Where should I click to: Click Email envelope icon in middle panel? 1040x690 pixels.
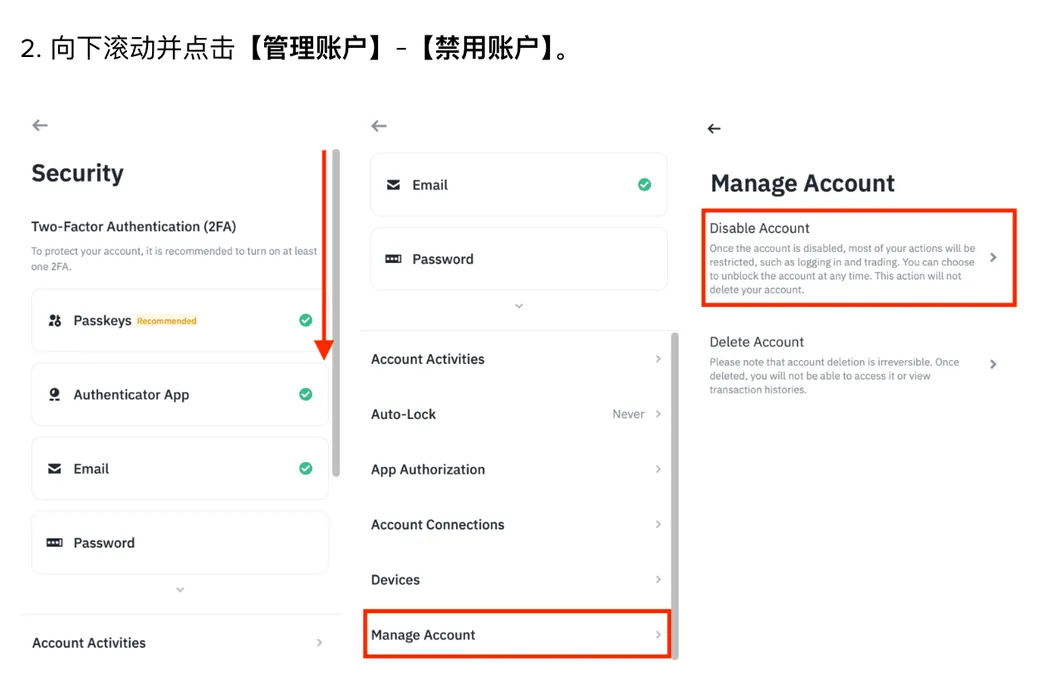[393, 184]
